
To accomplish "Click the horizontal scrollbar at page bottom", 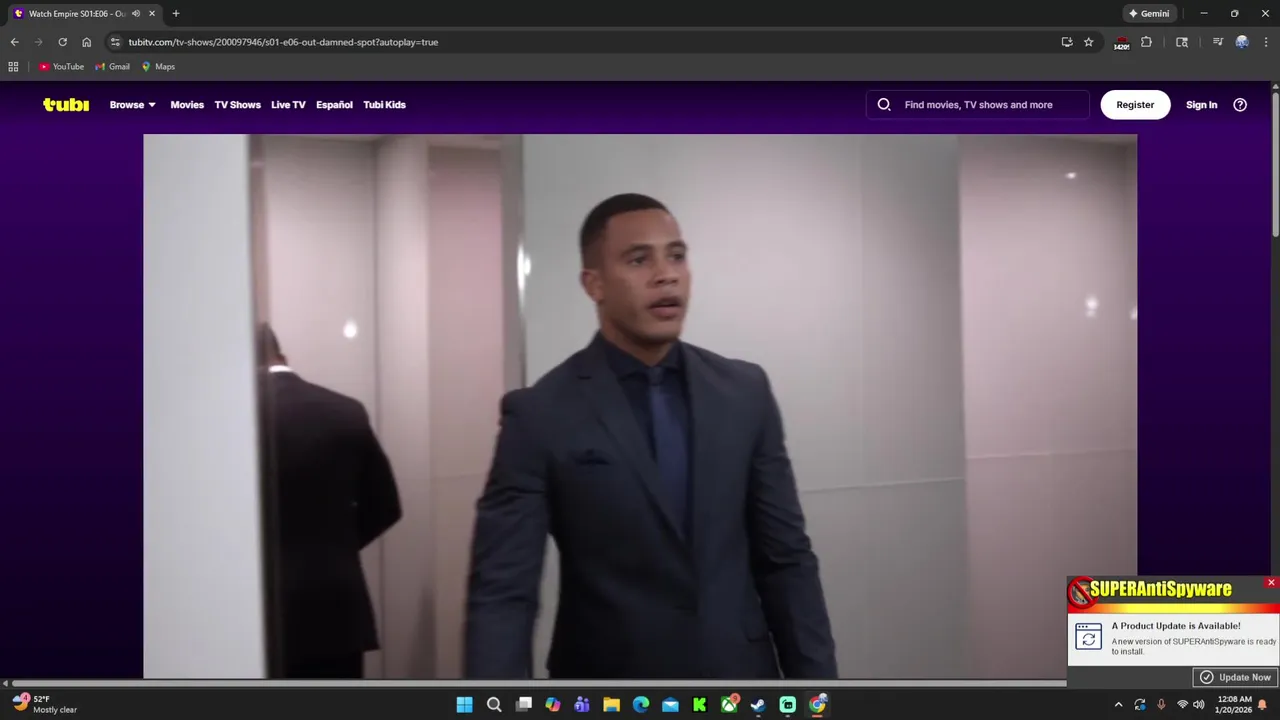I will (x=540, y=683).
